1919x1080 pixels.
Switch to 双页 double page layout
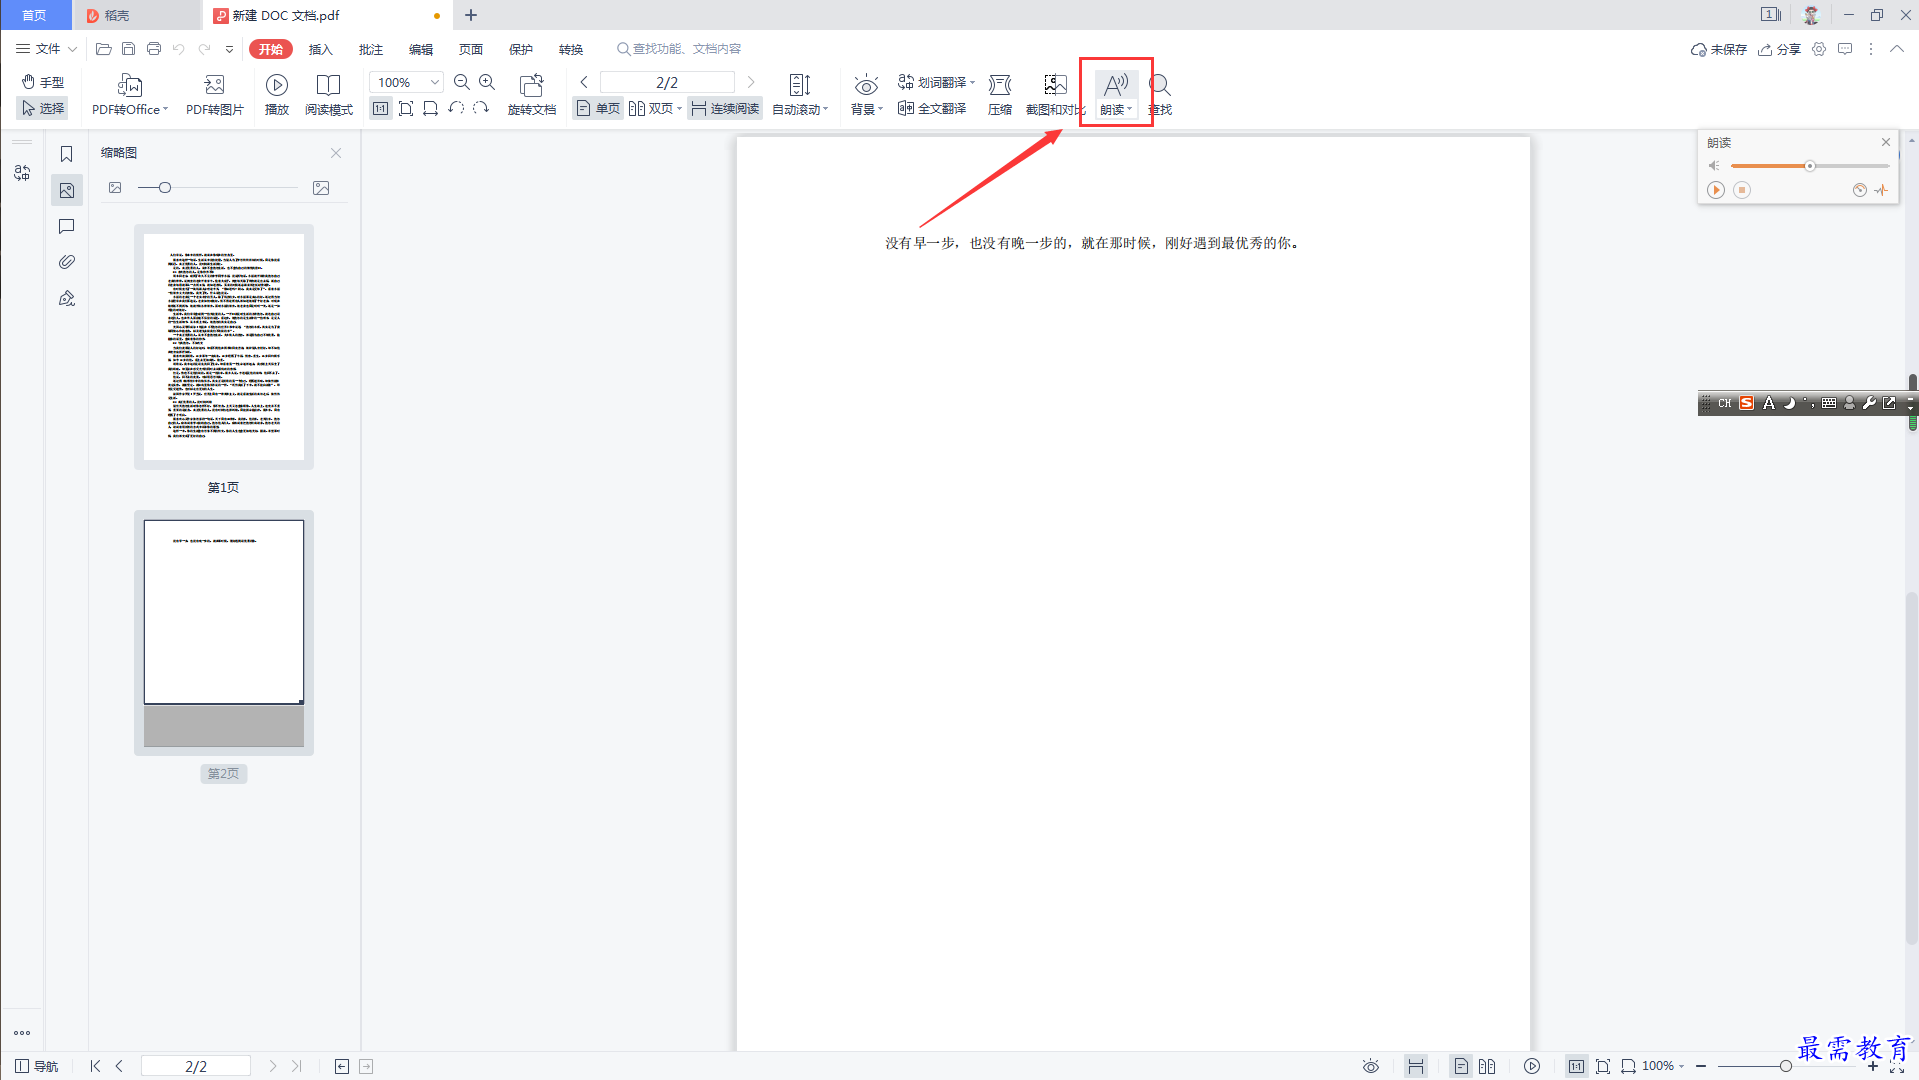tap(651, 108)
